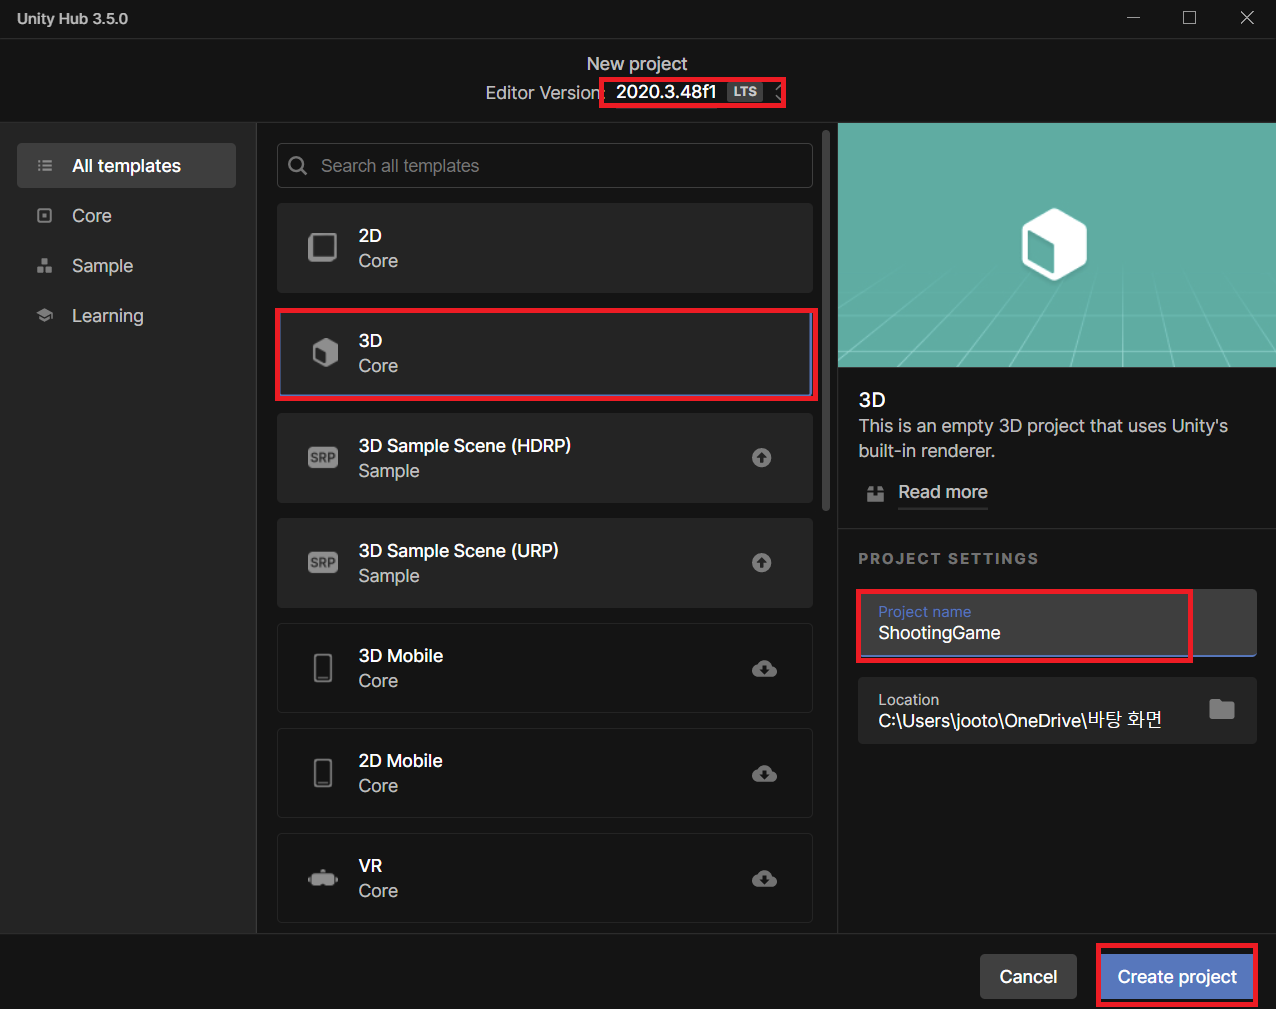This screenshot has width=1276, height=1009.
Task: Click the Search all templates field
Action: click(x=544, y=166)
